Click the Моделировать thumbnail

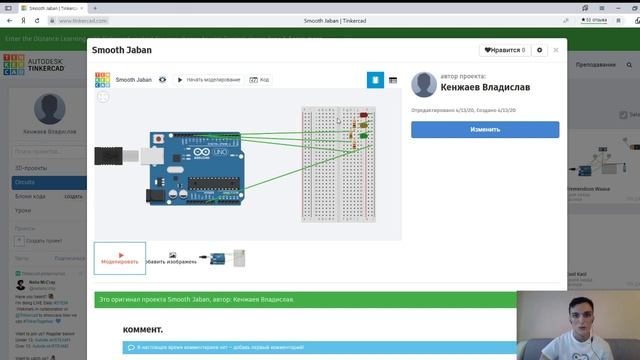pyautogui.click(x=120, y=258)
